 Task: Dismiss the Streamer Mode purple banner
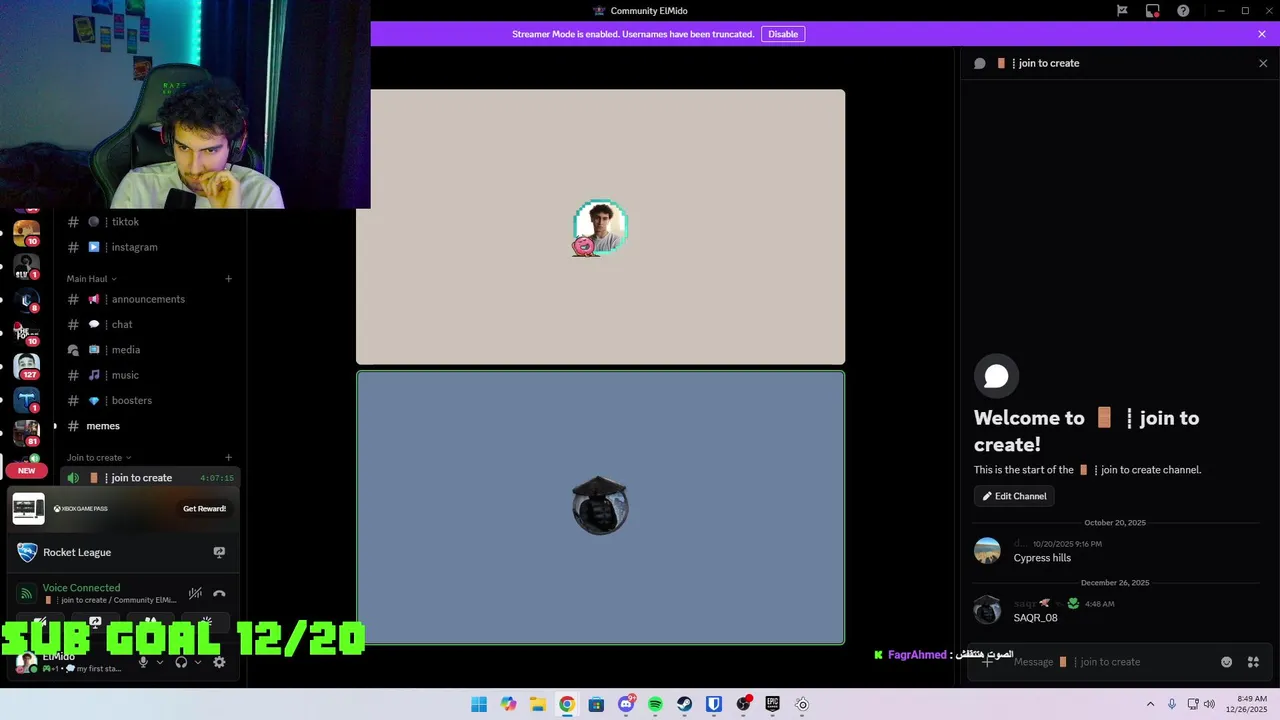point(1262,34)
